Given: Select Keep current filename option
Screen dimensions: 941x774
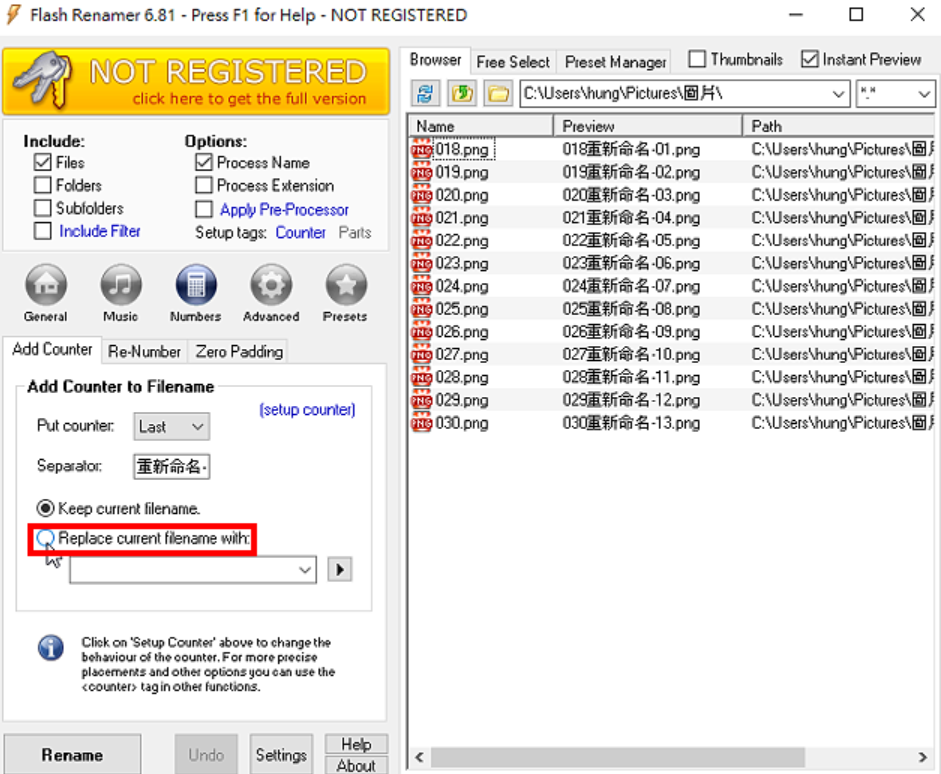Looking at the screenshot, I should click(x=45, y=509).
